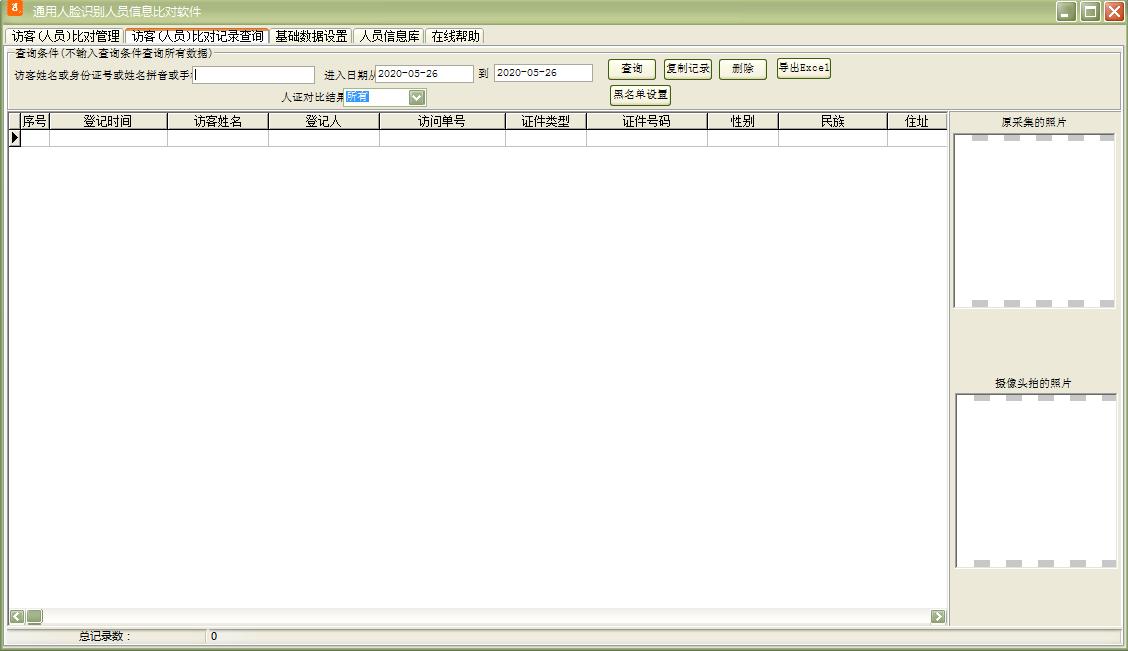1128x651 pixels.
Task: Click the 登记时间 column header
Action: pyautogui.click(x=108, y=121)
